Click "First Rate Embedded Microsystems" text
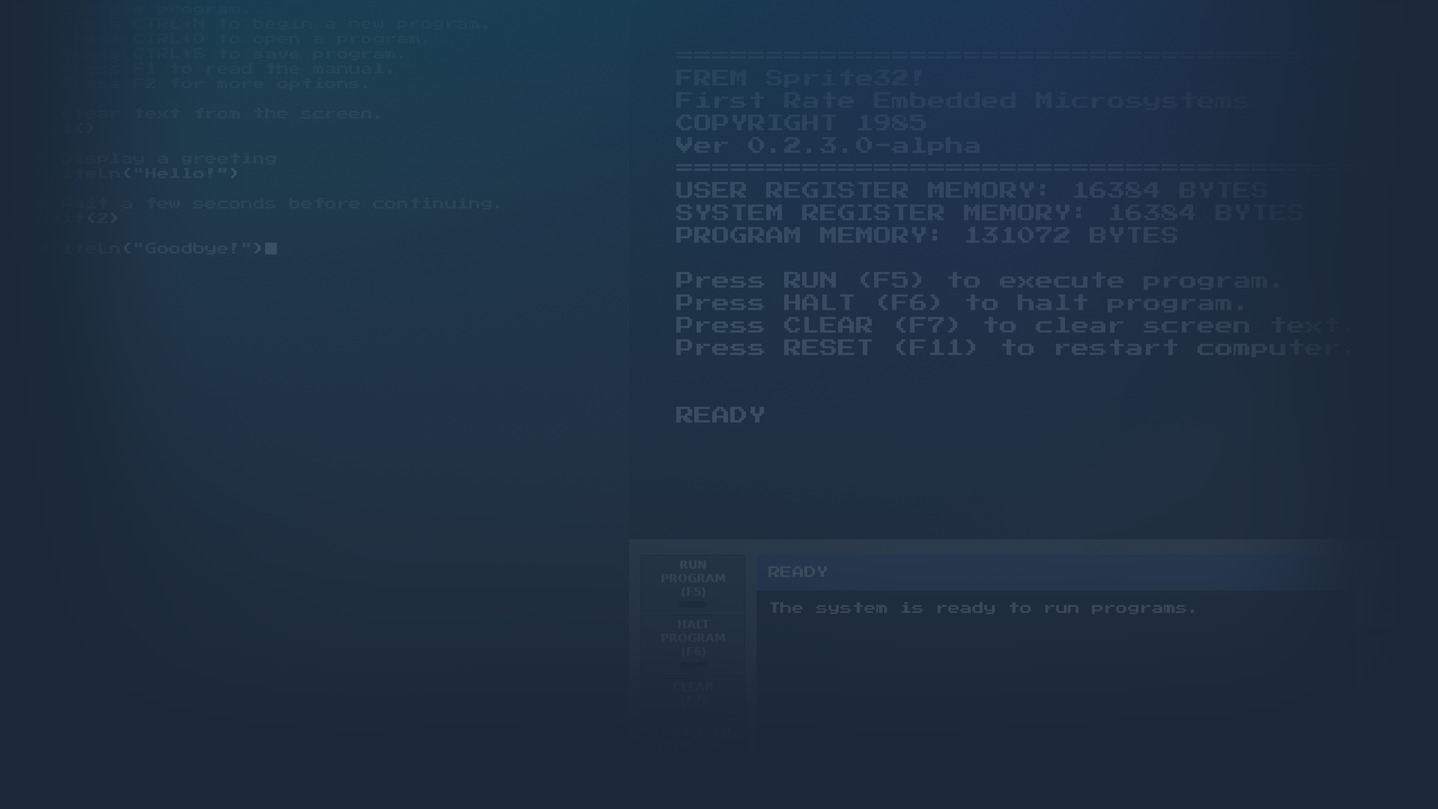This screenshot has width=1438, height=809. pyautogui.click(x=962, y=101)
